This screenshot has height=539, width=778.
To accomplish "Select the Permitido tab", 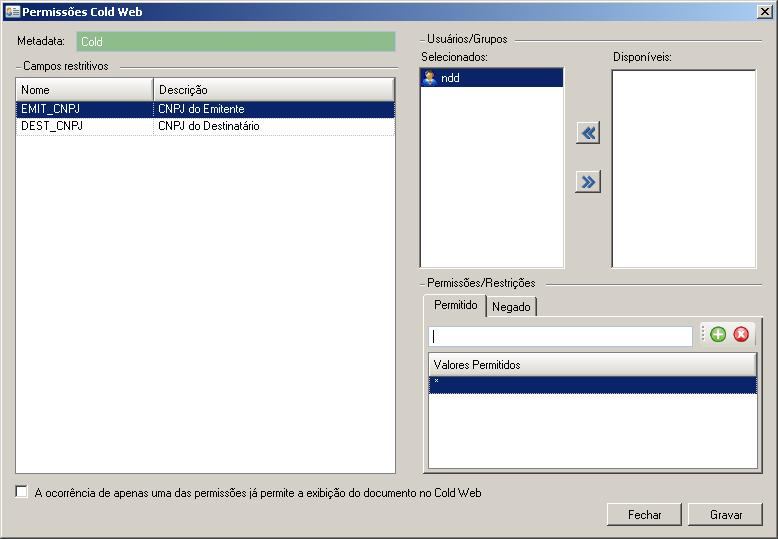I will tap(455, 305).
